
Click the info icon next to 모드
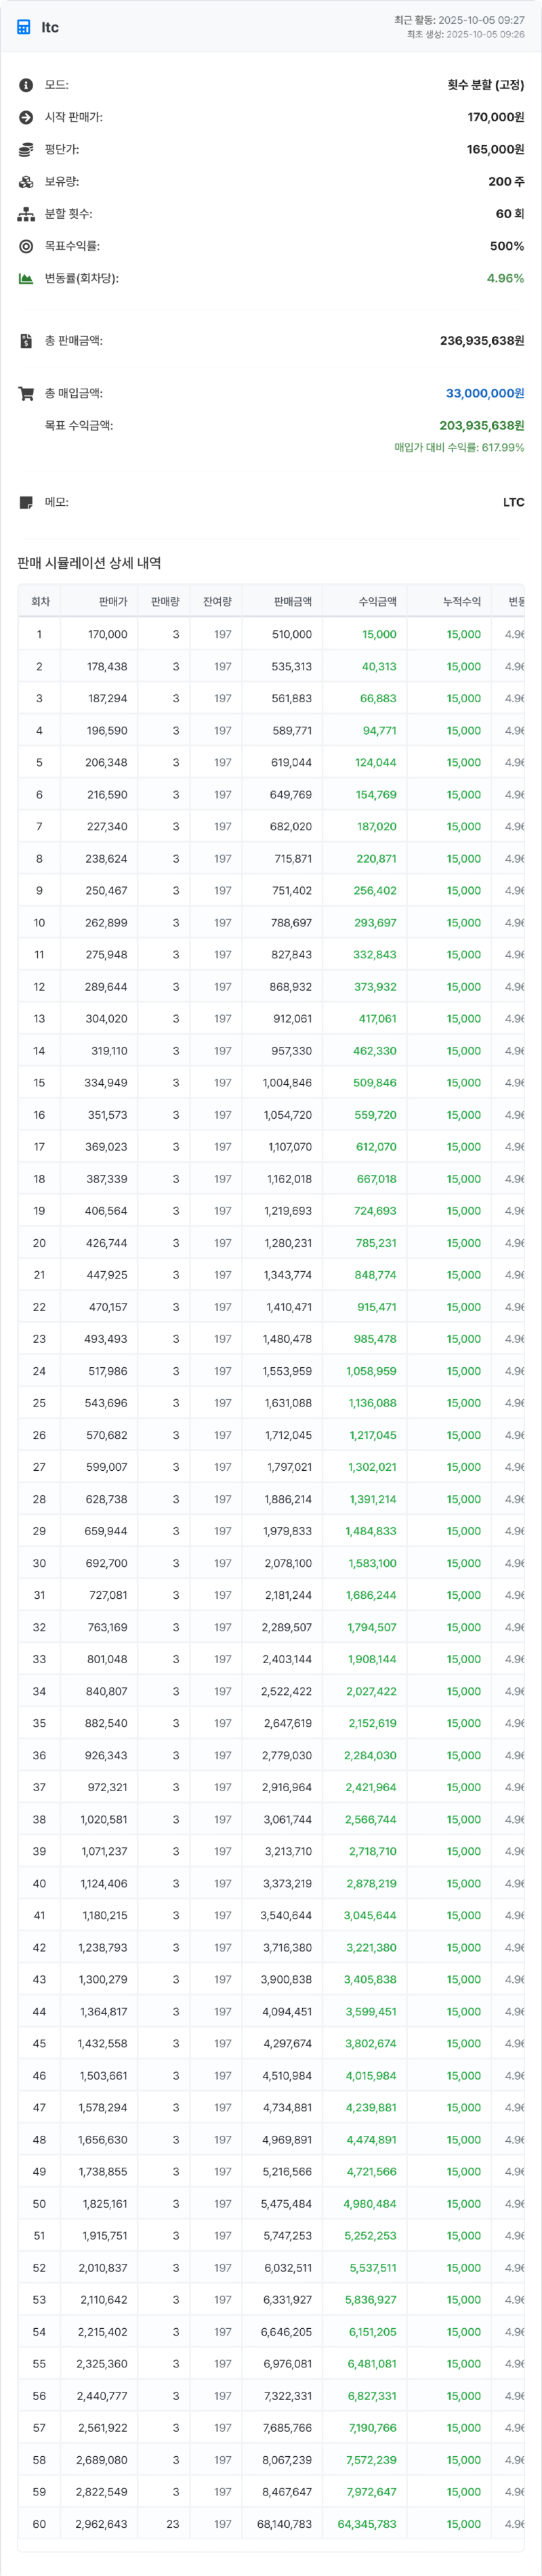click(26, 85)
